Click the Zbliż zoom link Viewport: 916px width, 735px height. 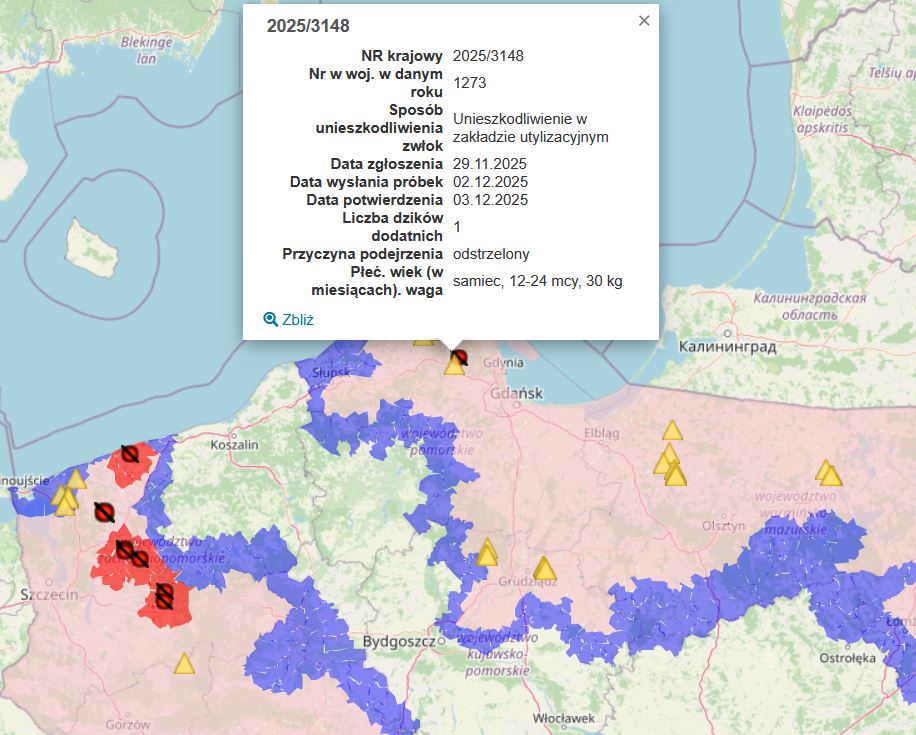coord(298,320)
